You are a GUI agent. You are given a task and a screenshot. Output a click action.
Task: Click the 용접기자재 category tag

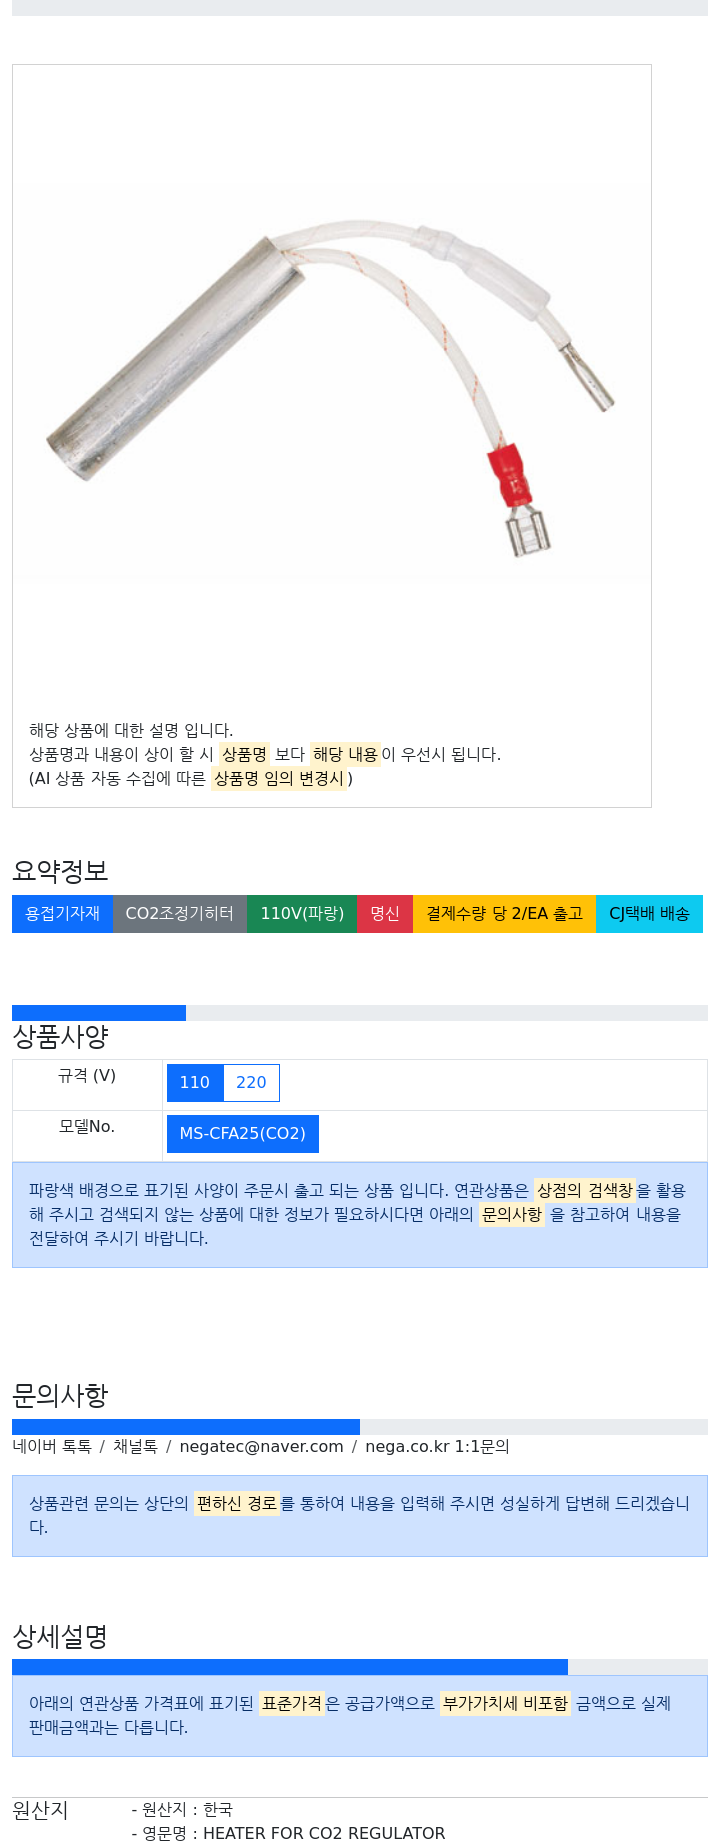tap(62, 914)
